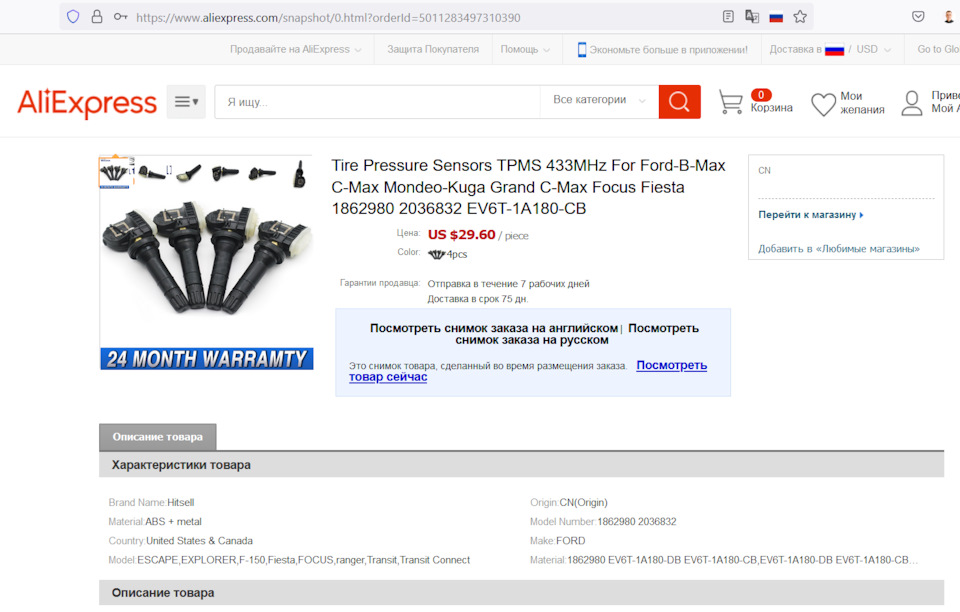Image resolution: width=960 pixels, height=612 pixels.
Task: Expand Продавайте на AliExpress menu
Action: pos(295,49)
